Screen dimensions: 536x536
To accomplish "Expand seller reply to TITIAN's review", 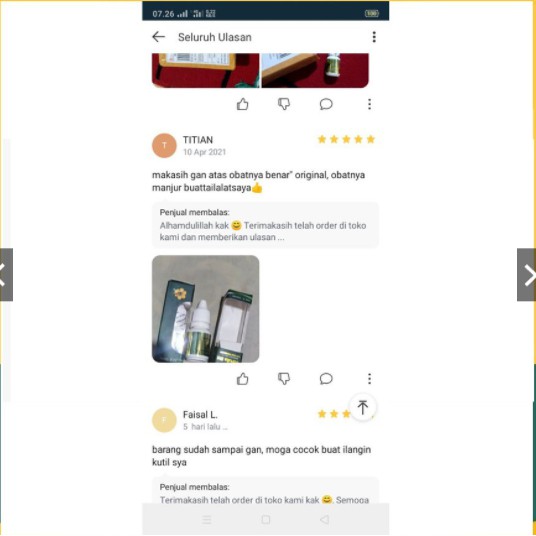I will [265, 225].
